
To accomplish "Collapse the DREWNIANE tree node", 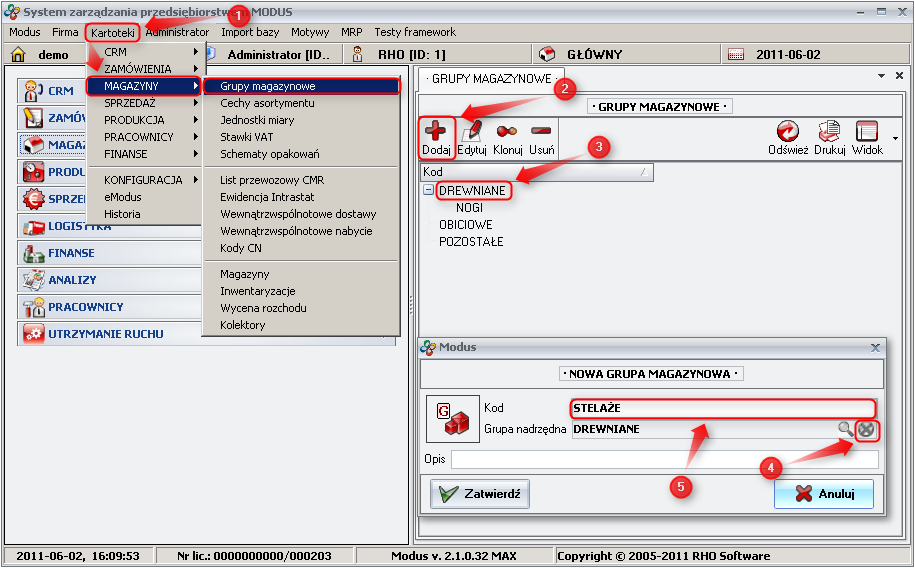I will pos(428,190).
